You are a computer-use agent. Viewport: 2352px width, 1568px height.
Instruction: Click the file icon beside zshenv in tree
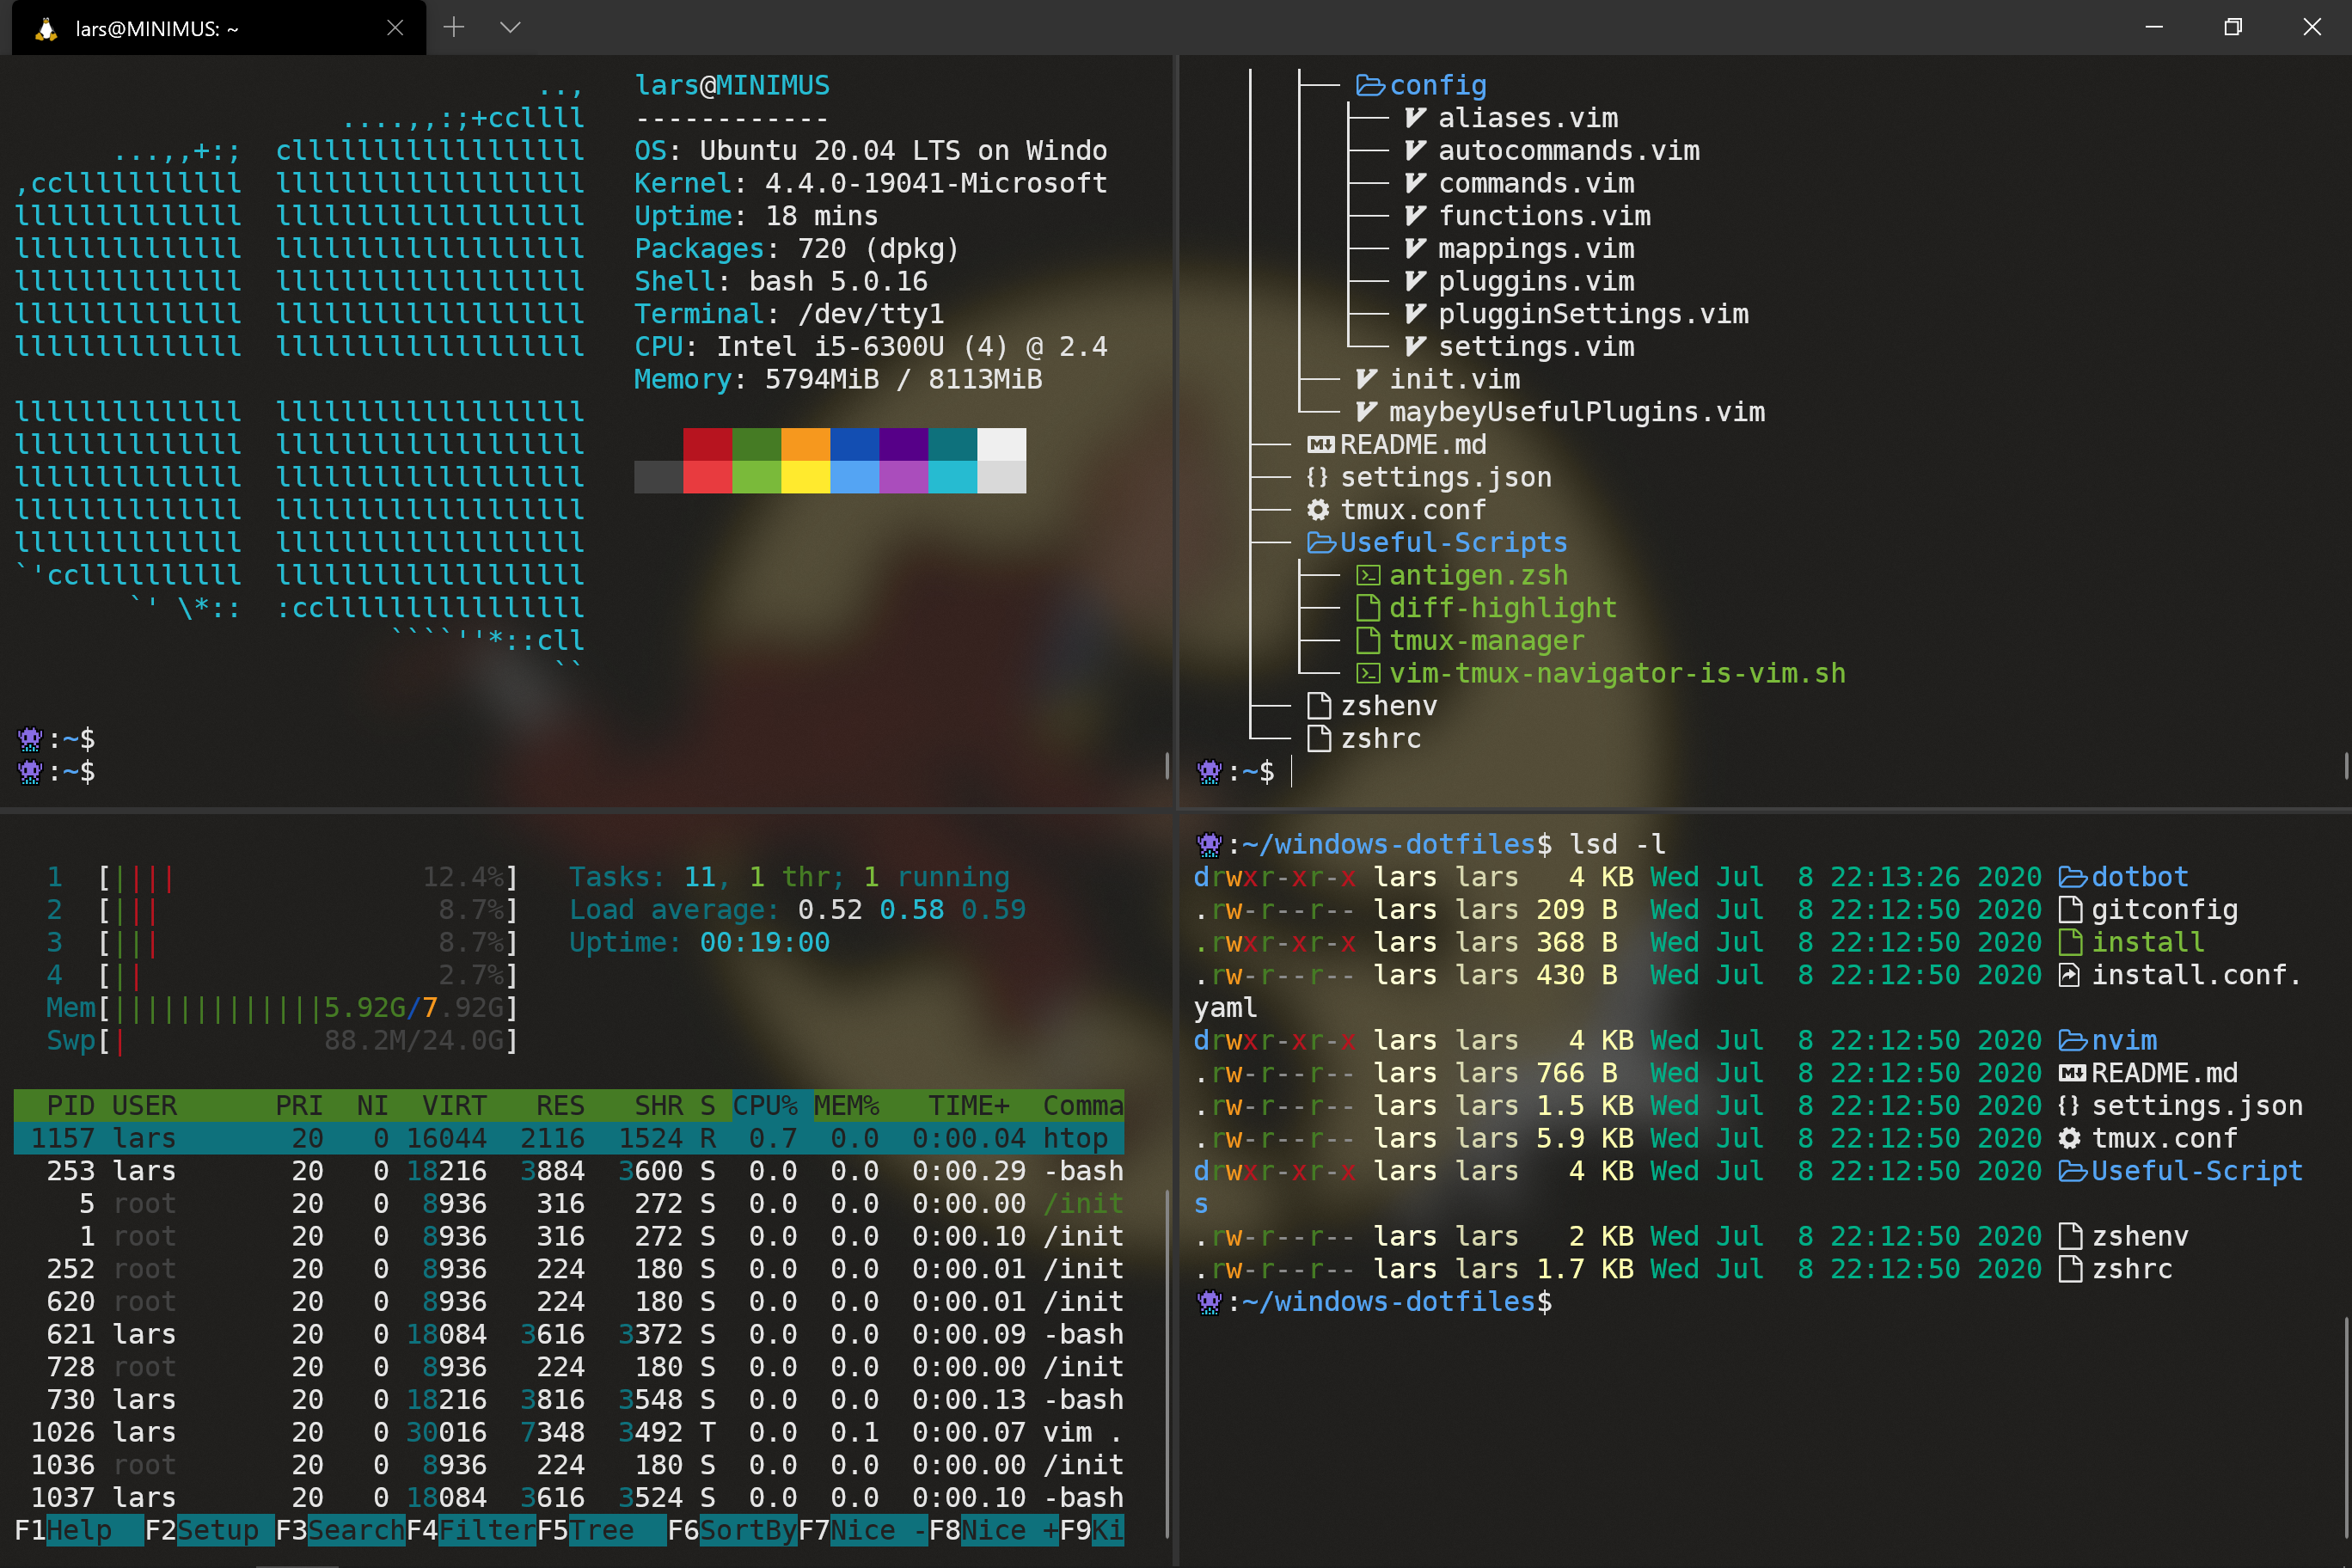click(x=1319, y=706)
